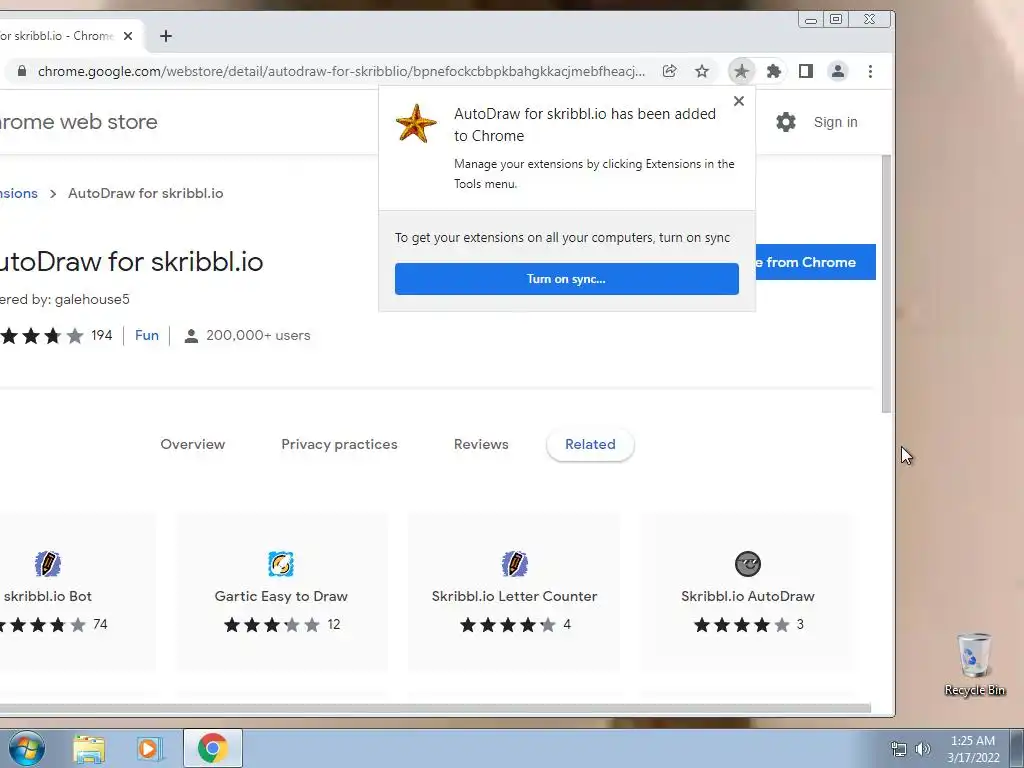Screen dimensions: 1024x768
Task: Close the extension added popup
Action: (x=739, y=101)
